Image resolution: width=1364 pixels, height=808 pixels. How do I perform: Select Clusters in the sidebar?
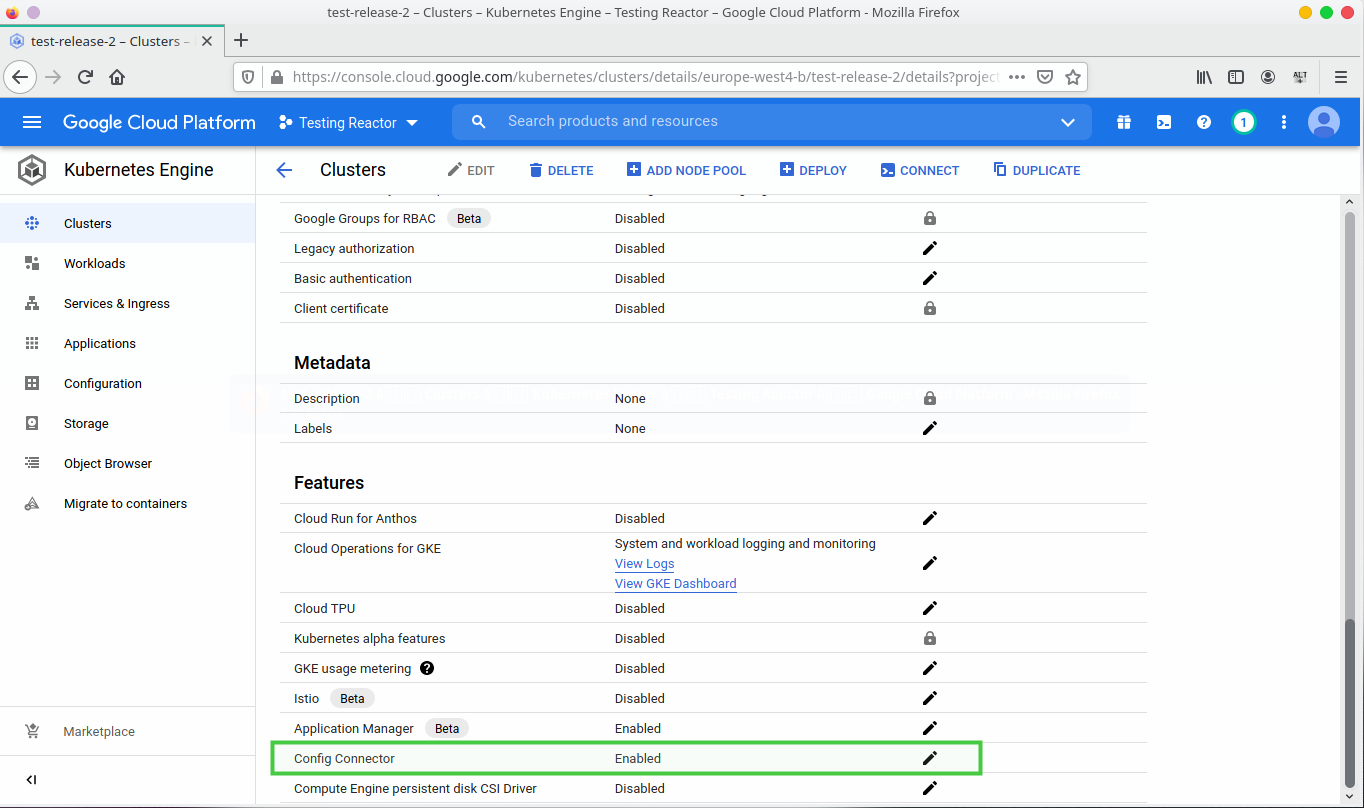pyautogui.click(x=128, y=223)
